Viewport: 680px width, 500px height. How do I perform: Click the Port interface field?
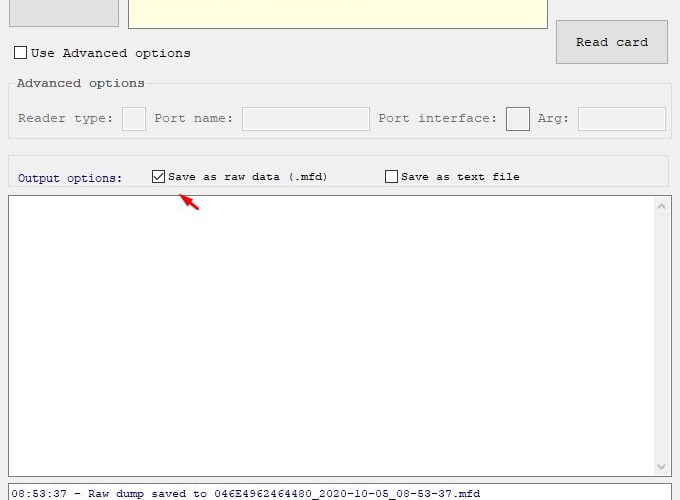[x=518, y=119]
